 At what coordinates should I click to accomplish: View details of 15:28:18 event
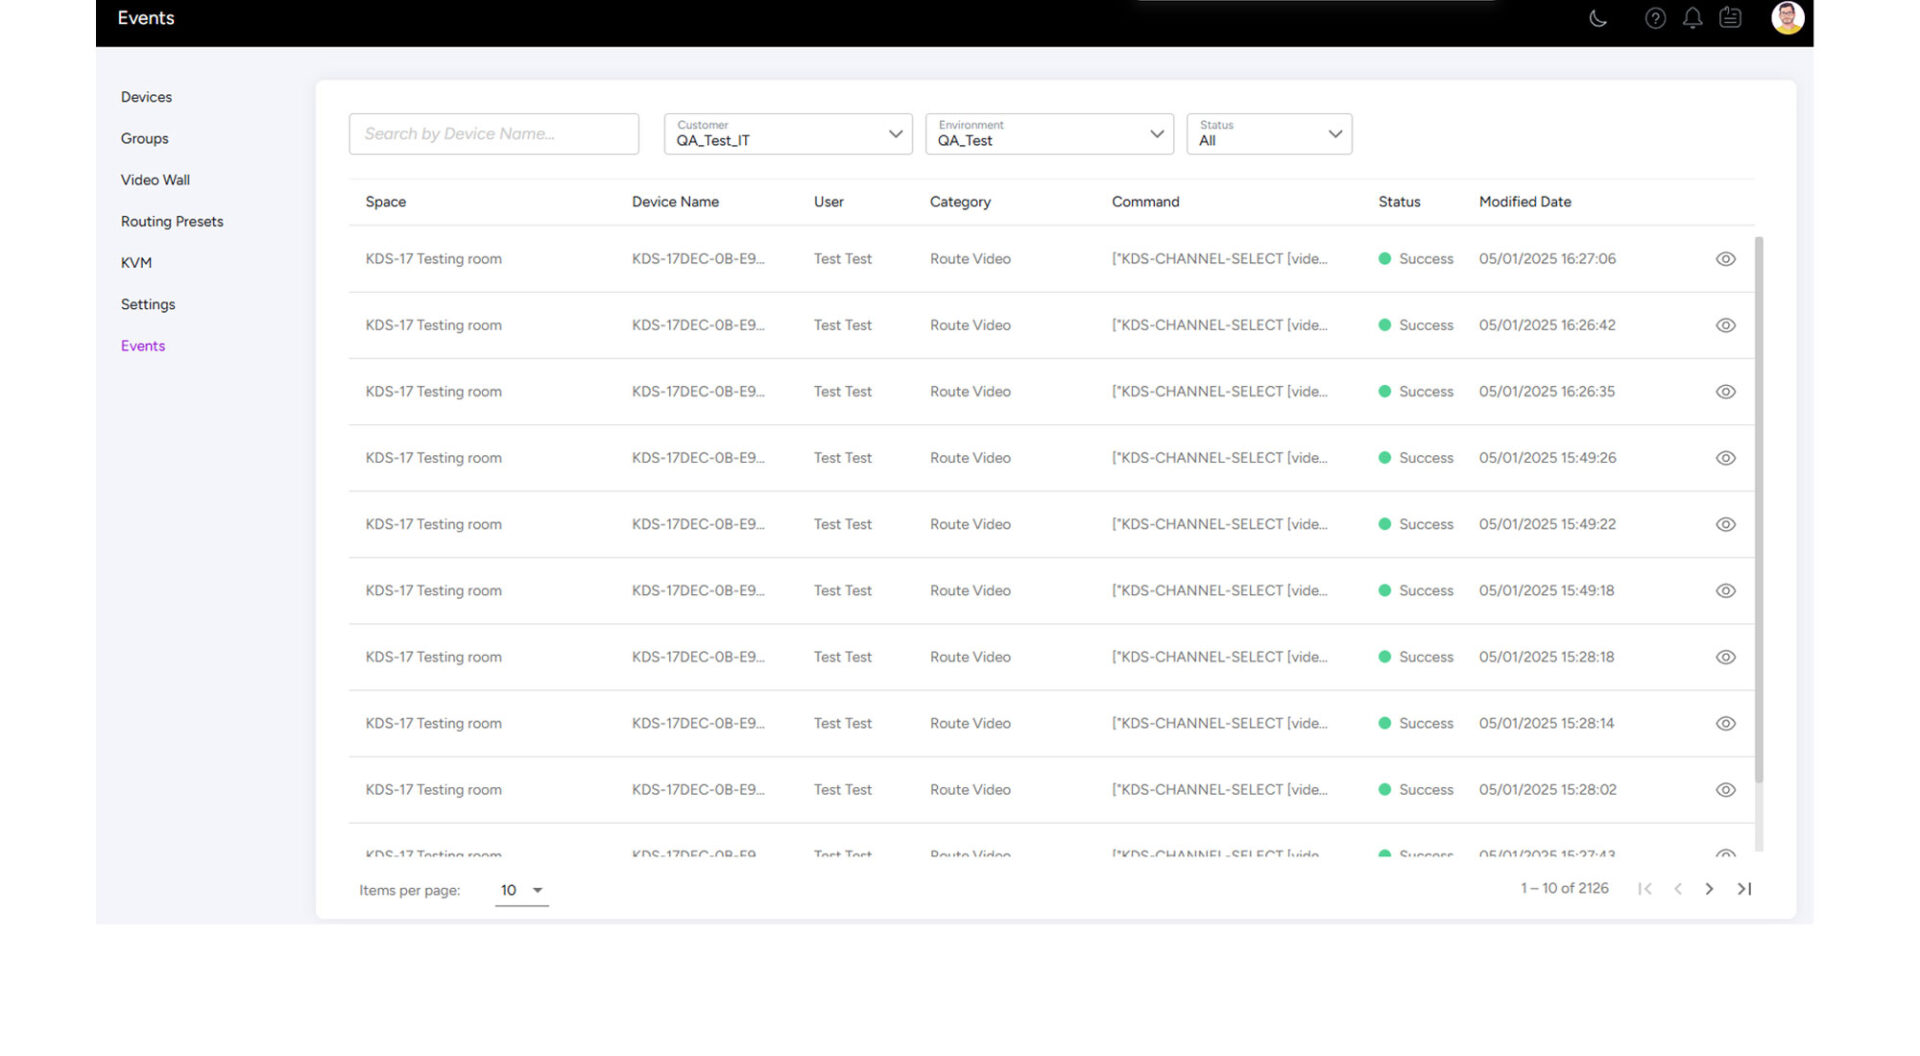[x=1725, y=657]
